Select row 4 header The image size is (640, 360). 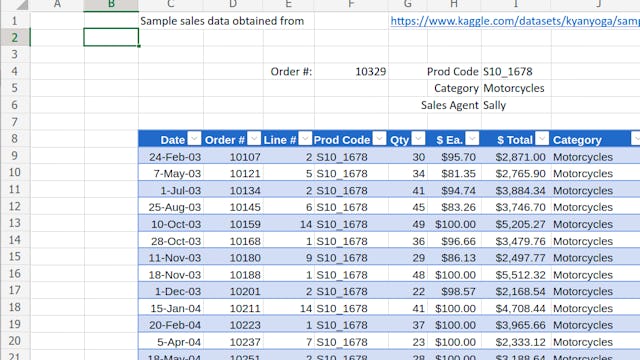tap(15, 71)
